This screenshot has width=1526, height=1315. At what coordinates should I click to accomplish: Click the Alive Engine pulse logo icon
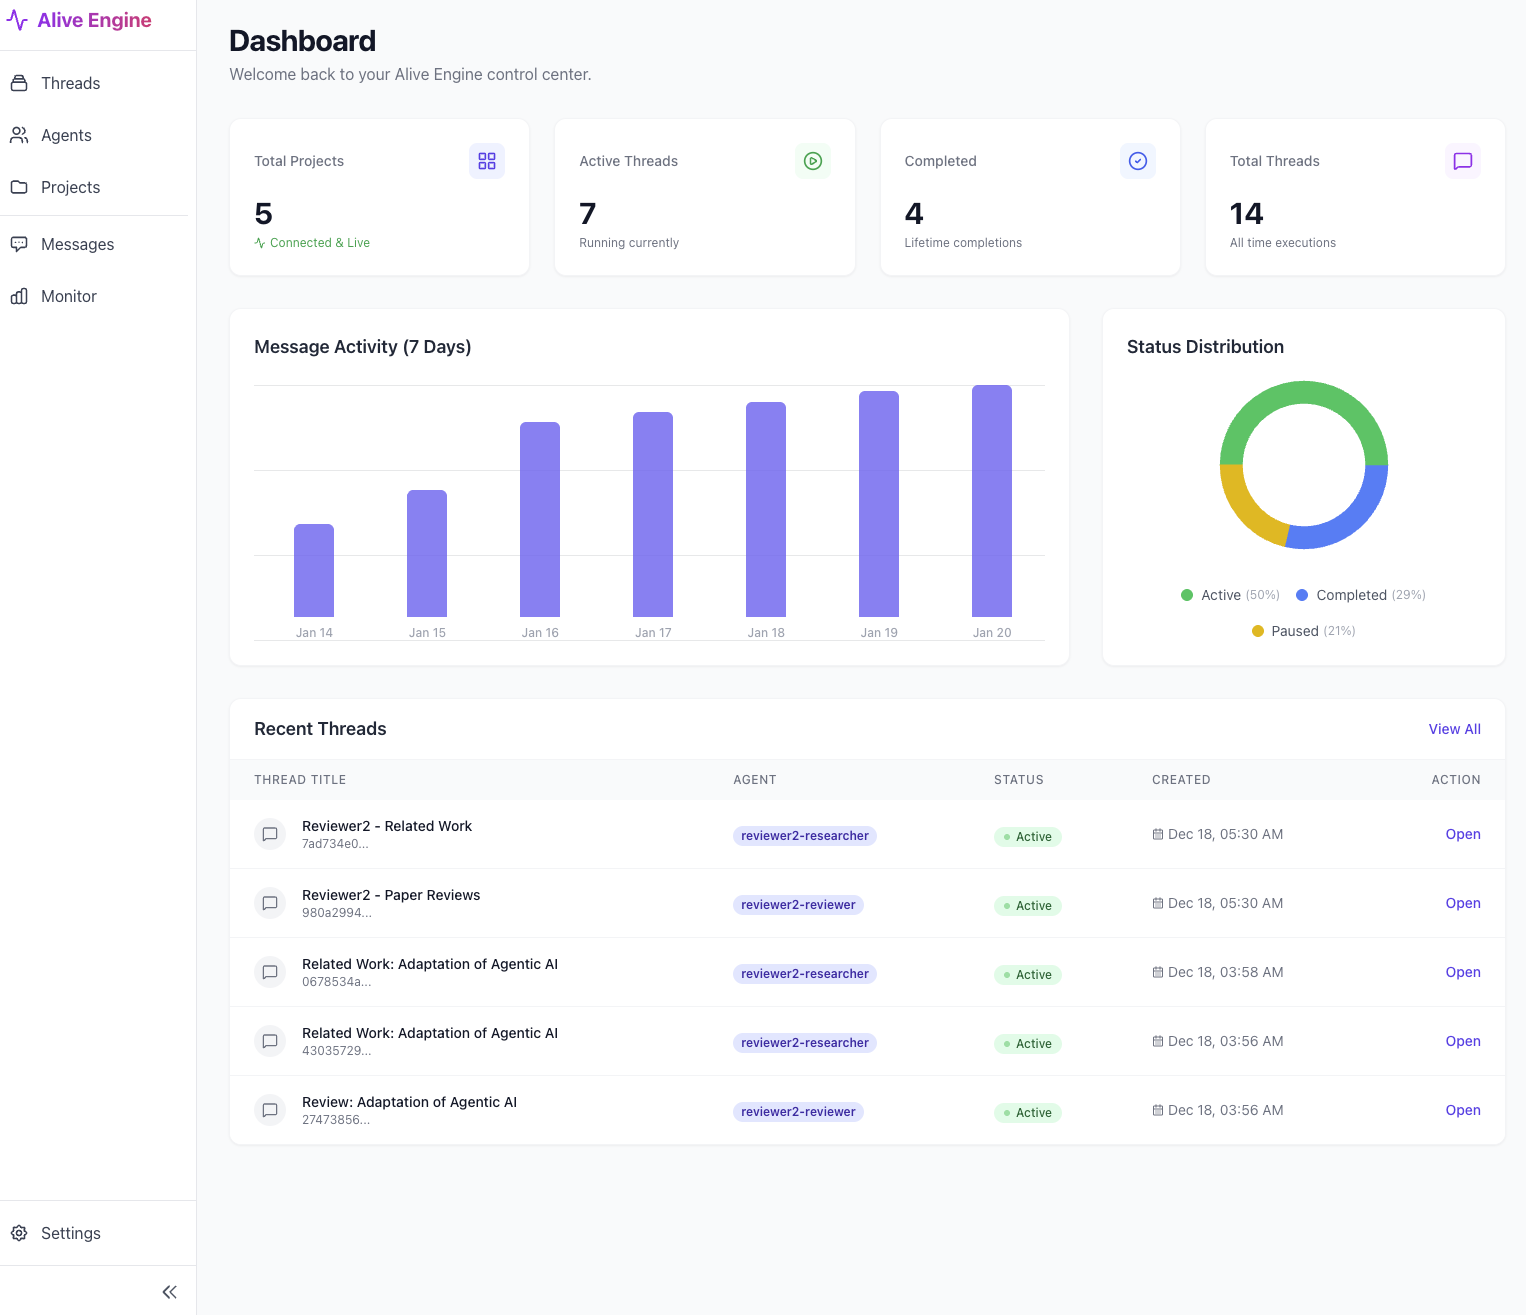17,21
